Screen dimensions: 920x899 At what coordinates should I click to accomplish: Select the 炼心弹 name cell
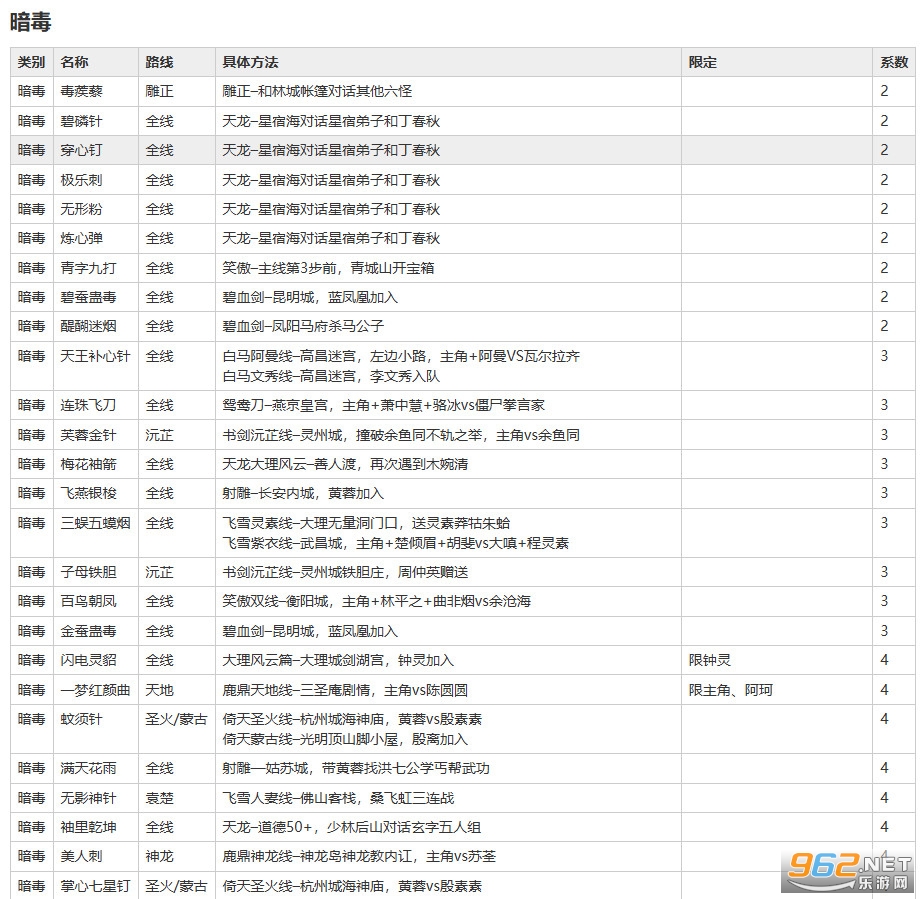point(96,238)
